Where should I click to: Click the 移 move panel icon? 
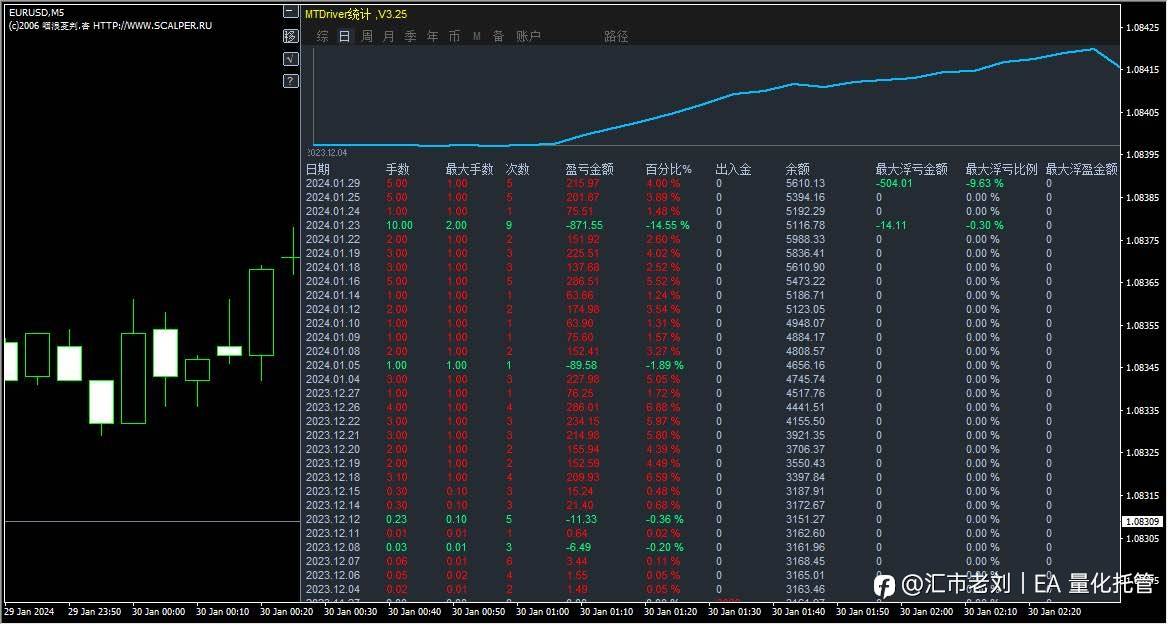291,35
